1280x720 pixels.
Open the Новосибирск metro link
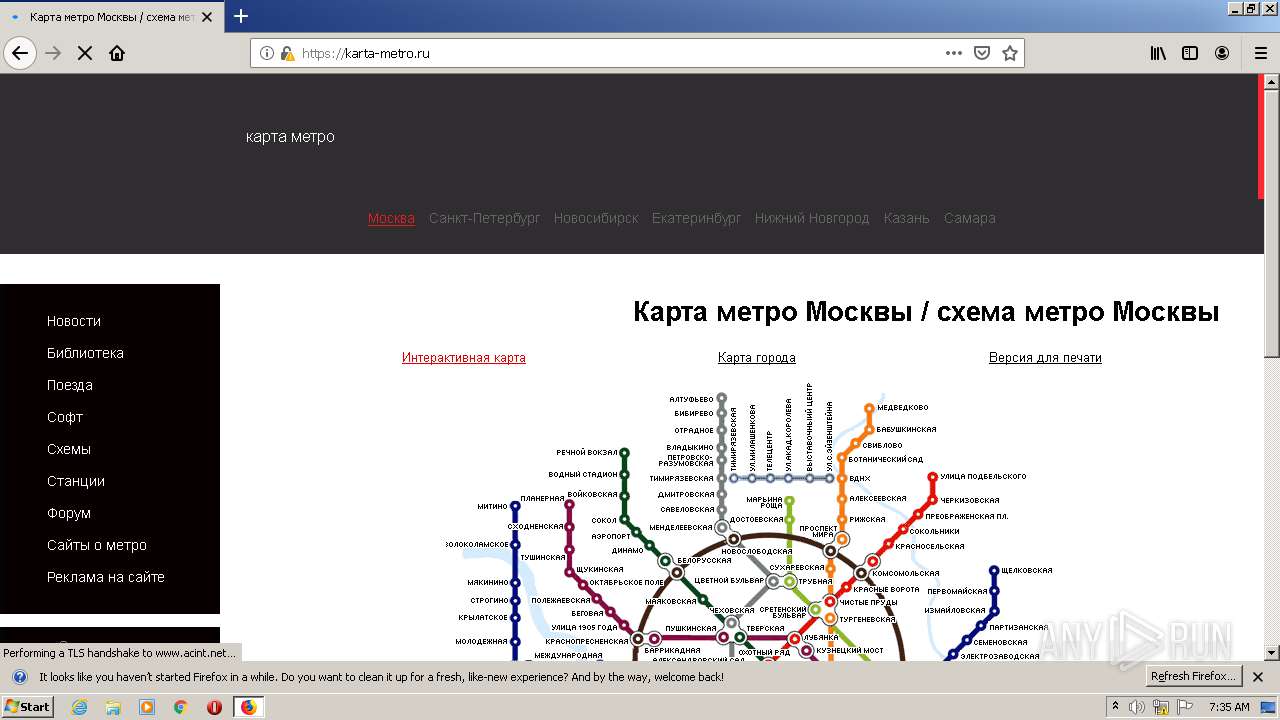click(596, 218)
